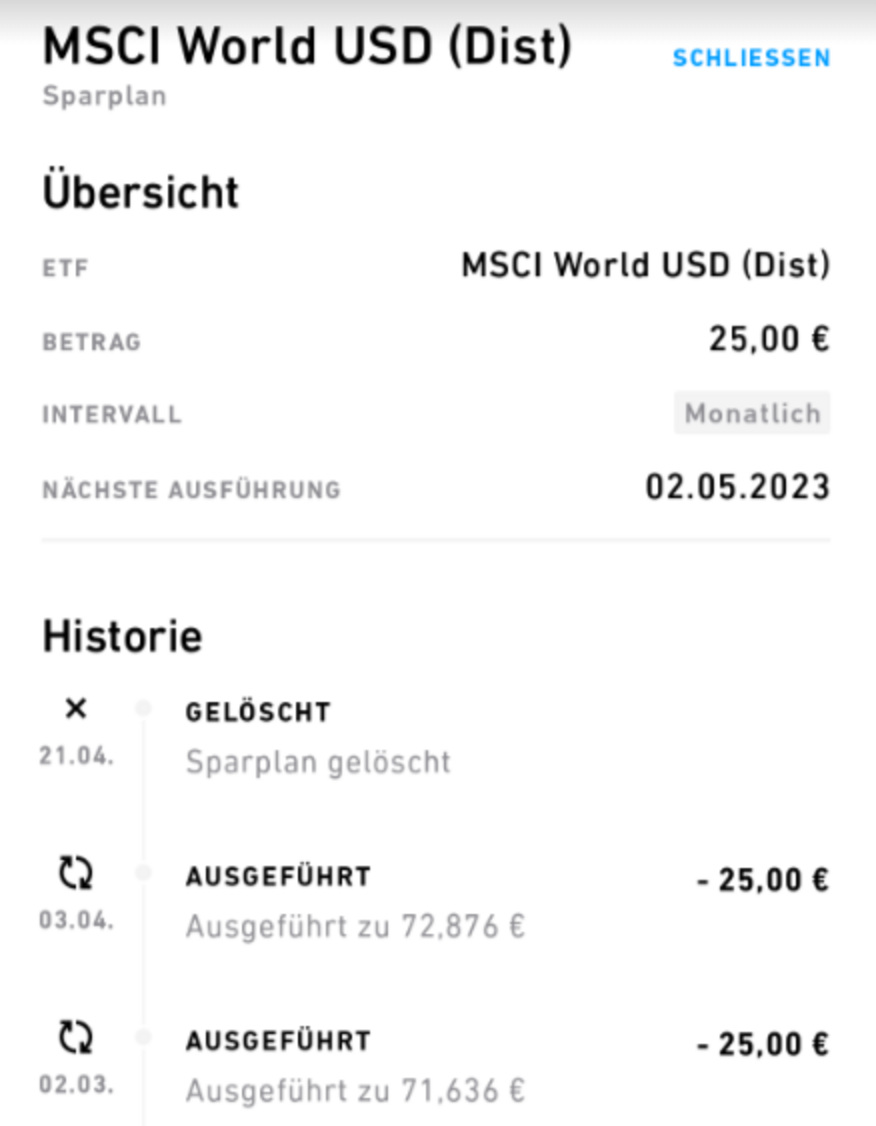This screenshot has height=1126, width=876.
Task: Select 'Ausgeführt zu 71,636 €' entry
Action: click(355, 1090)
